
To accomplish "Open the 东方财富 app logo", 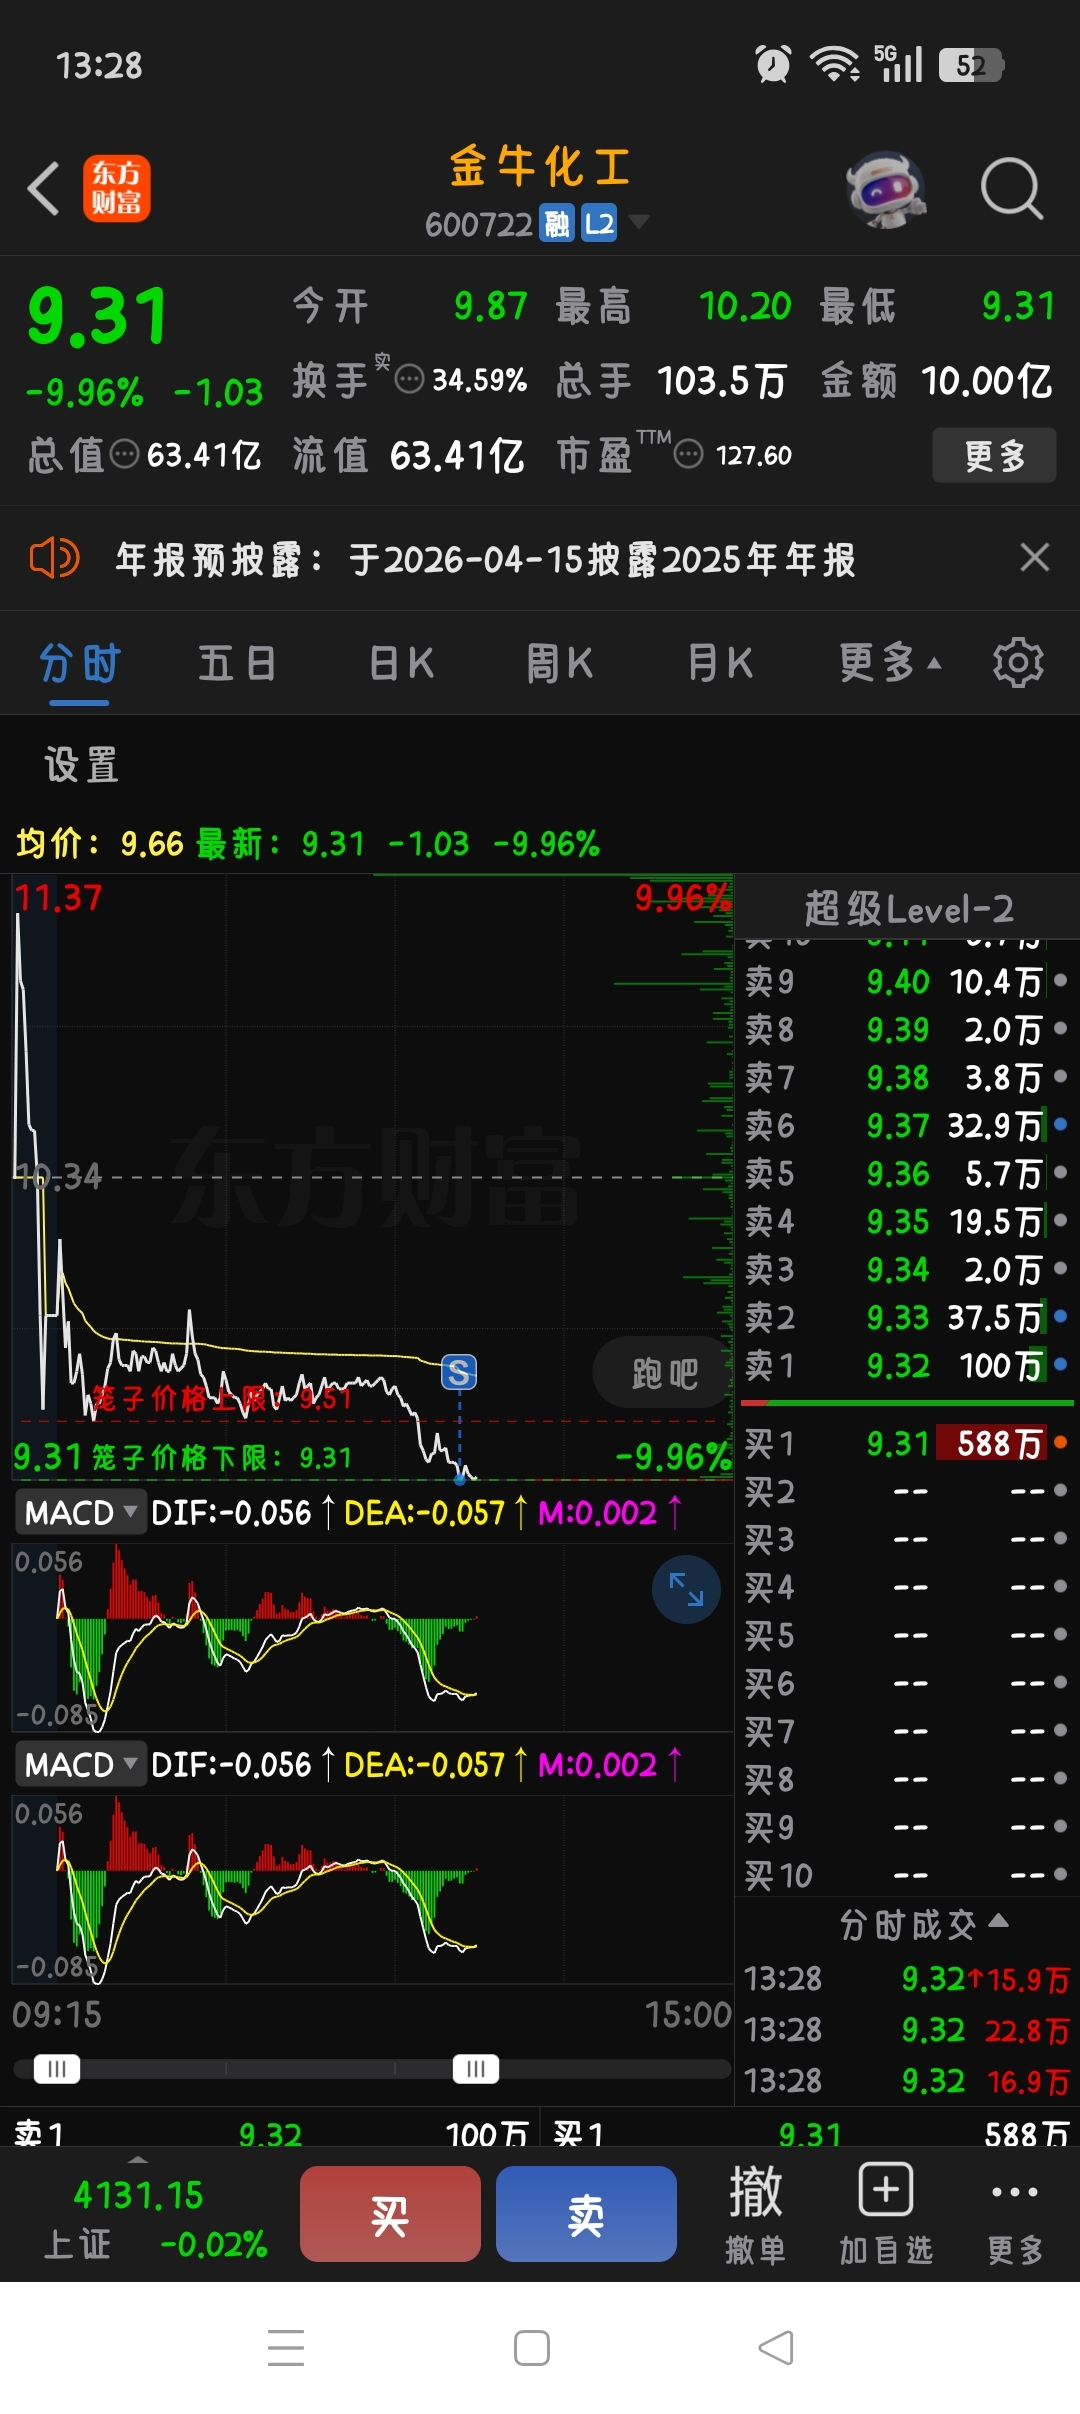I will 116,188.
